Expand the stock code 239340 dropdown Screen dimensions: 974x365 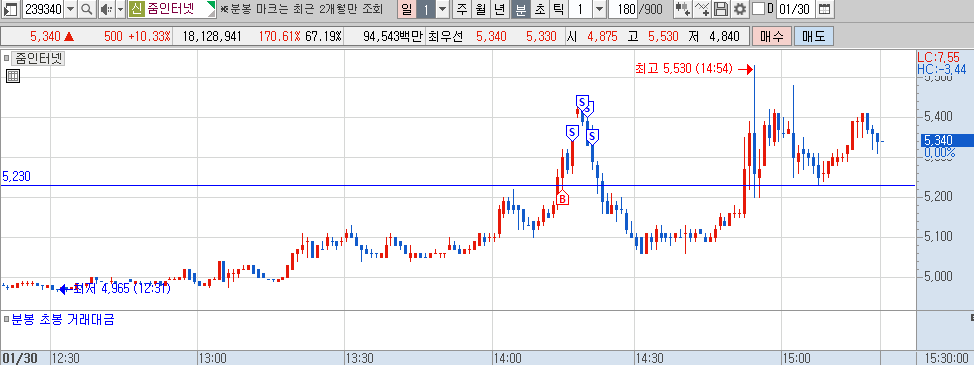(x=70, y=9)
